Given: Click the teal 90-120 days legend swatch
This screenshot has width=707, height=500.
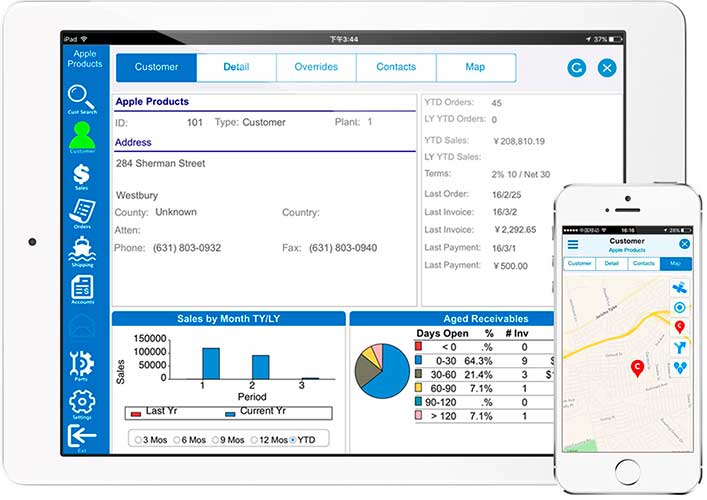Looking at the screenshot, I should coord(418,401).
